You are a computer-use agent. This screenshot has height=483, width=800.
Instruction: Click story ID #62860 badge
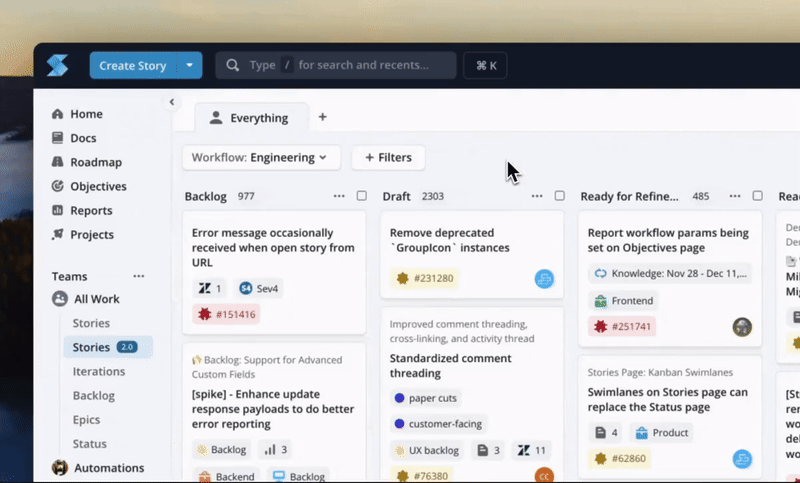point(619,459)
